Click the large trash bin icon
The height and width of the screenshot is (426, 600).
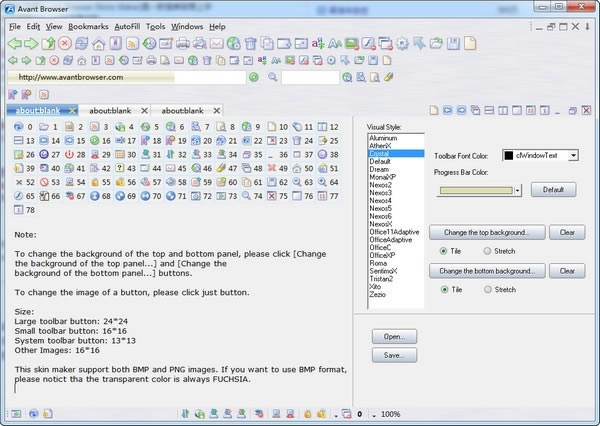pos(251,44)
